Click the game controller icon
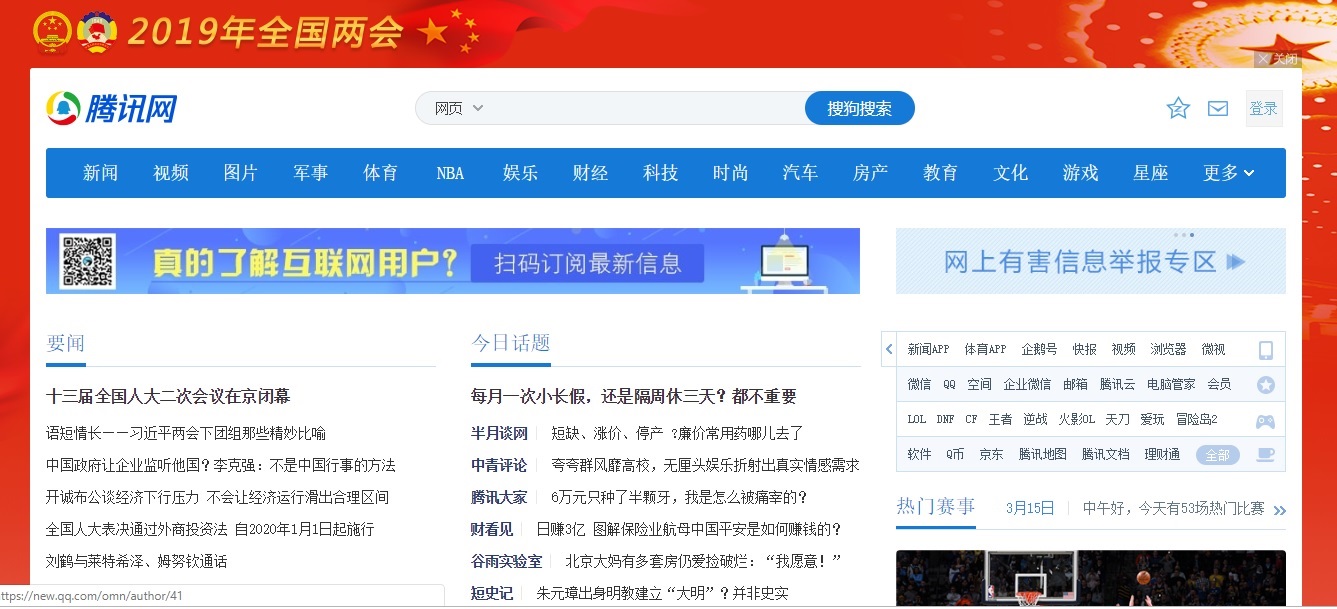1337x609 pixels. click(1266, 421)
